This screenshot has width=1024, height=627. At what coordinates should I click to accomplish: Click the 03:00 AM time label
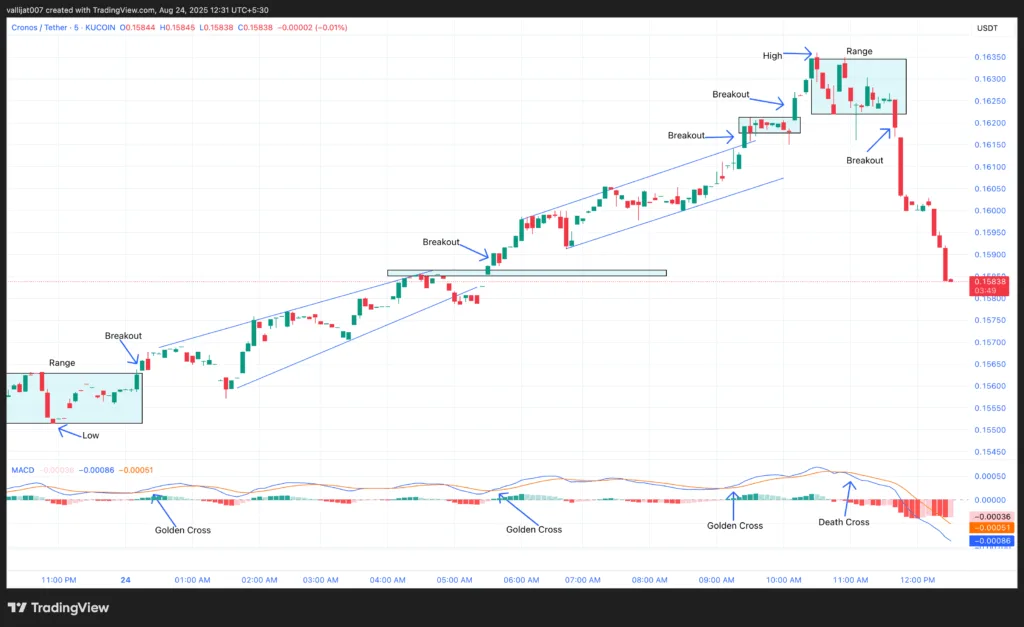(321, 579)
